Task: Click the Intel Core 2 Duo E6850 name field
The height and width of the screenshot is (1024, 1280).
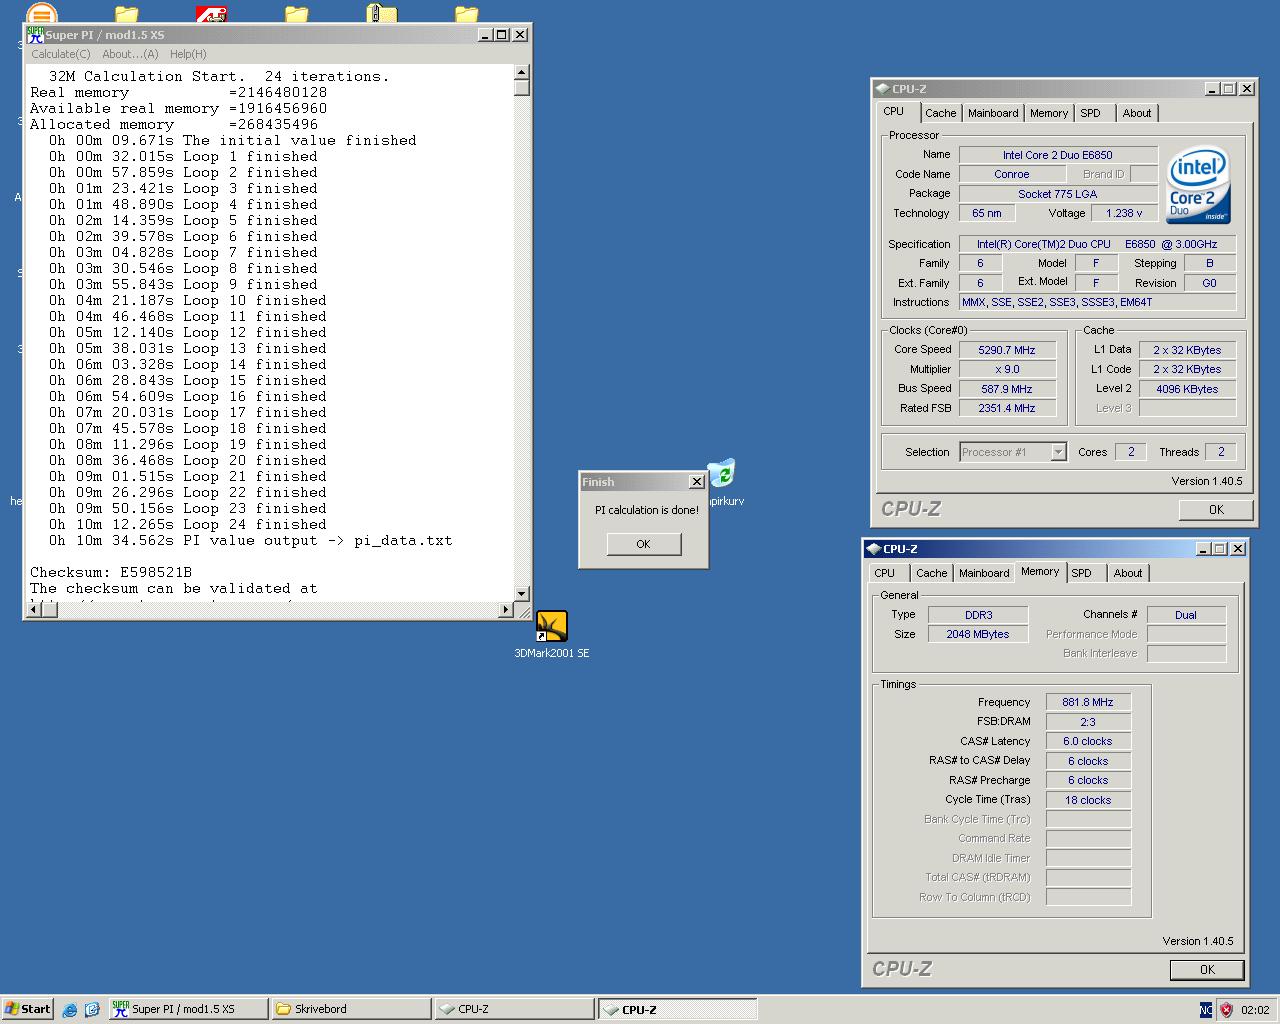Action: coord(1058,155)
